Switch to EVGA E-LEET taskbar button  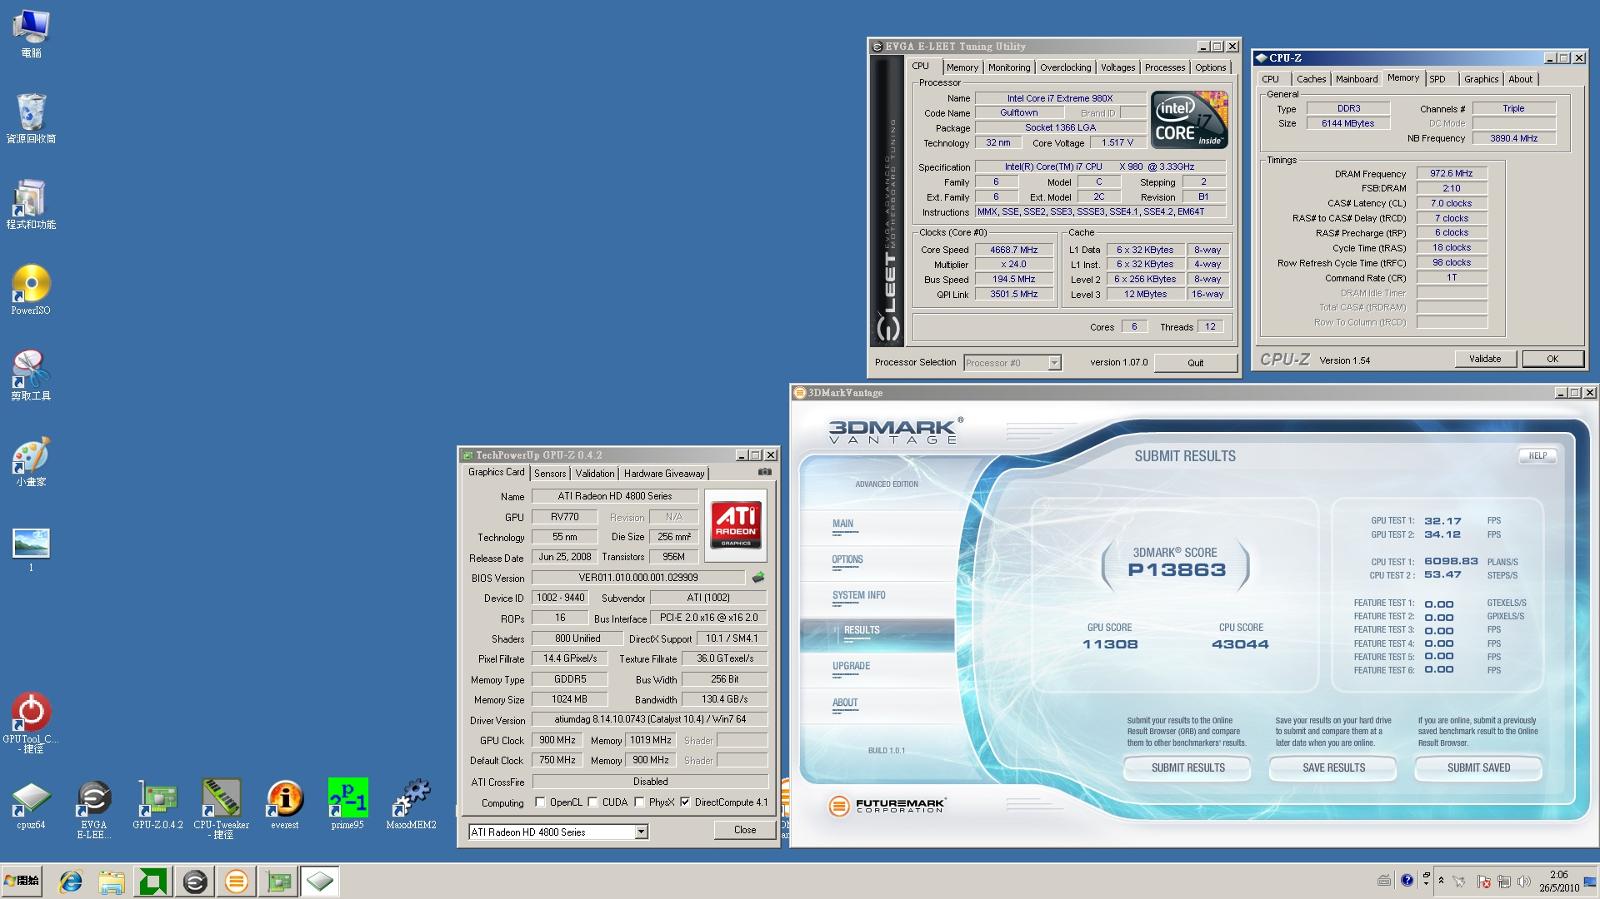coord(195,881)
